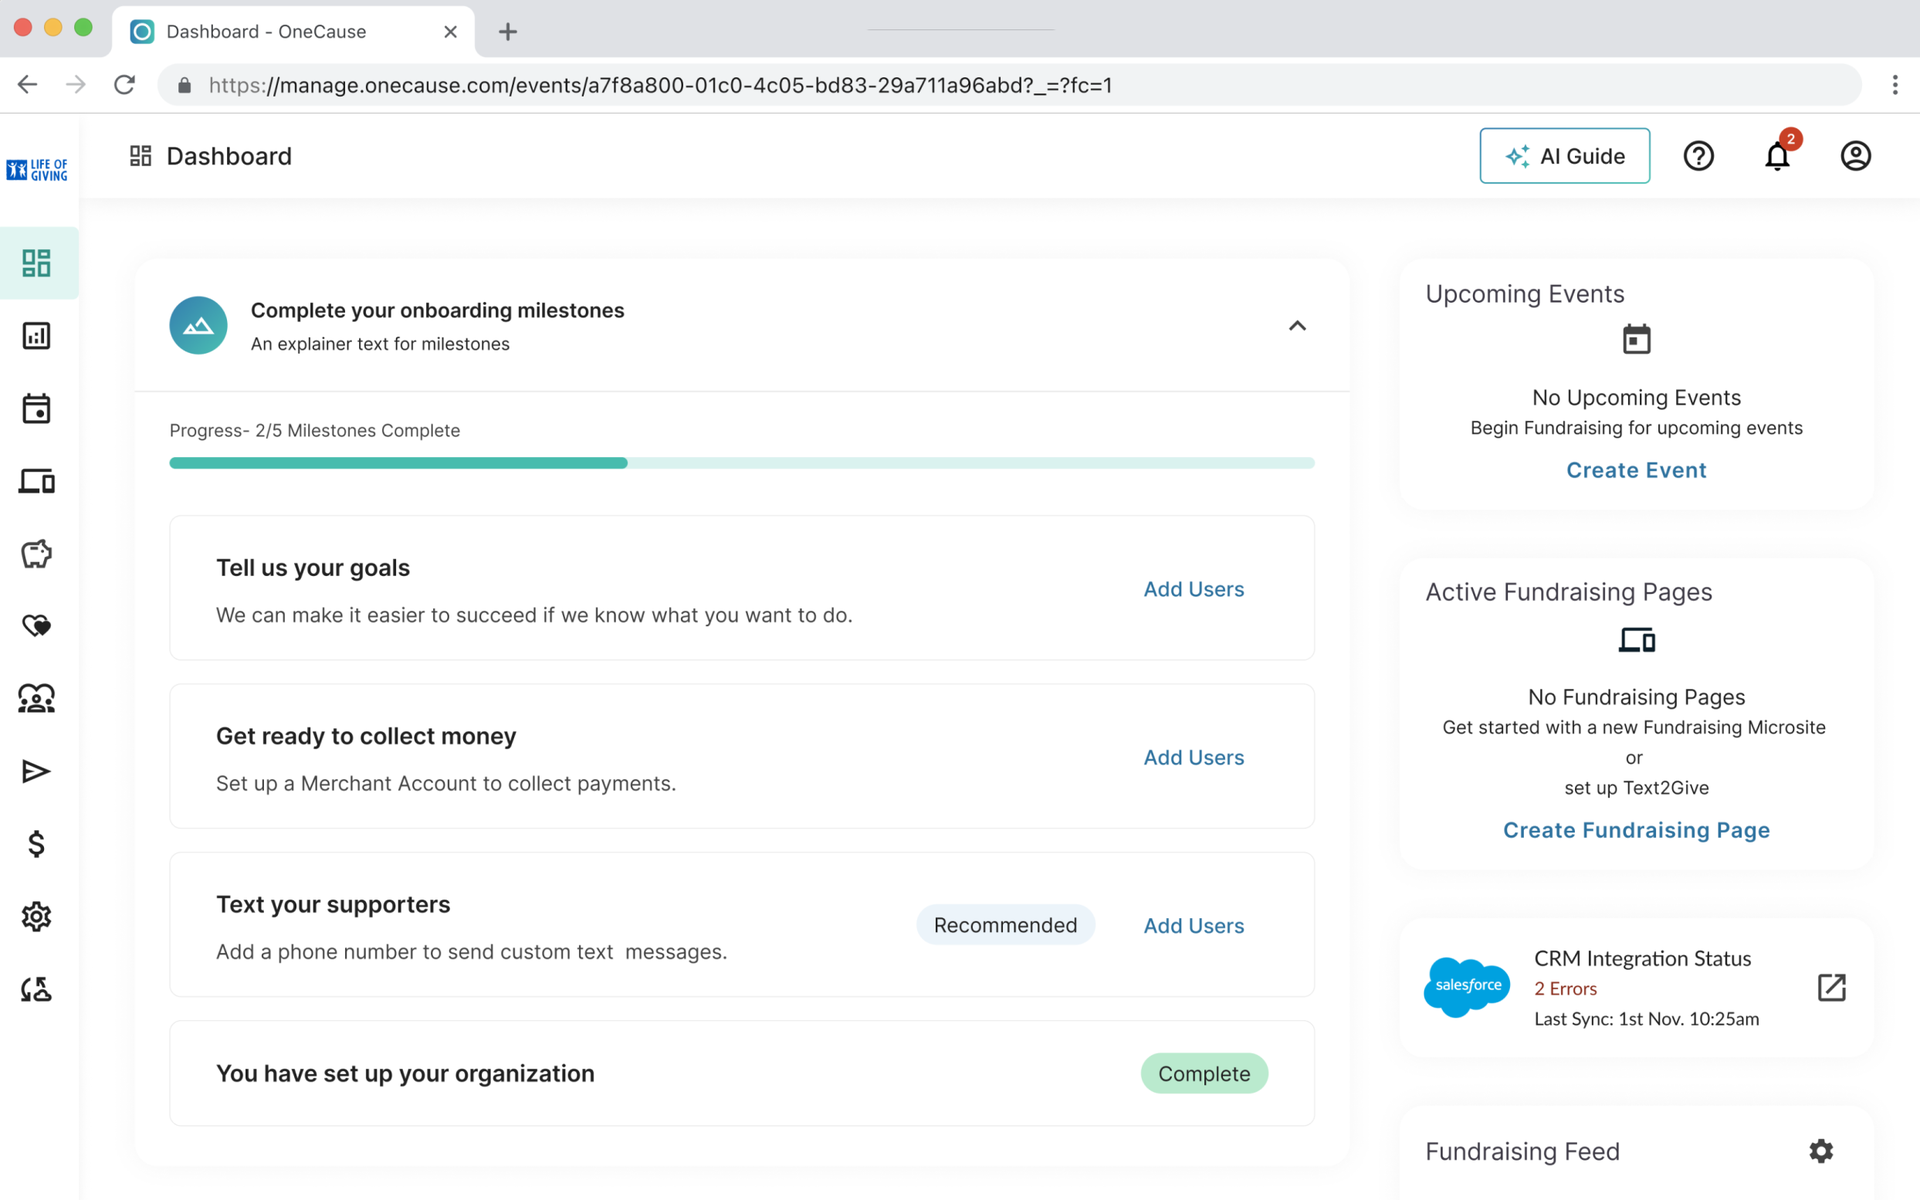Click 'Last Sync: 1st Nov. 10:25am' text
Viewport: 1920px width, 1200px height.
click(1646, 1019)
